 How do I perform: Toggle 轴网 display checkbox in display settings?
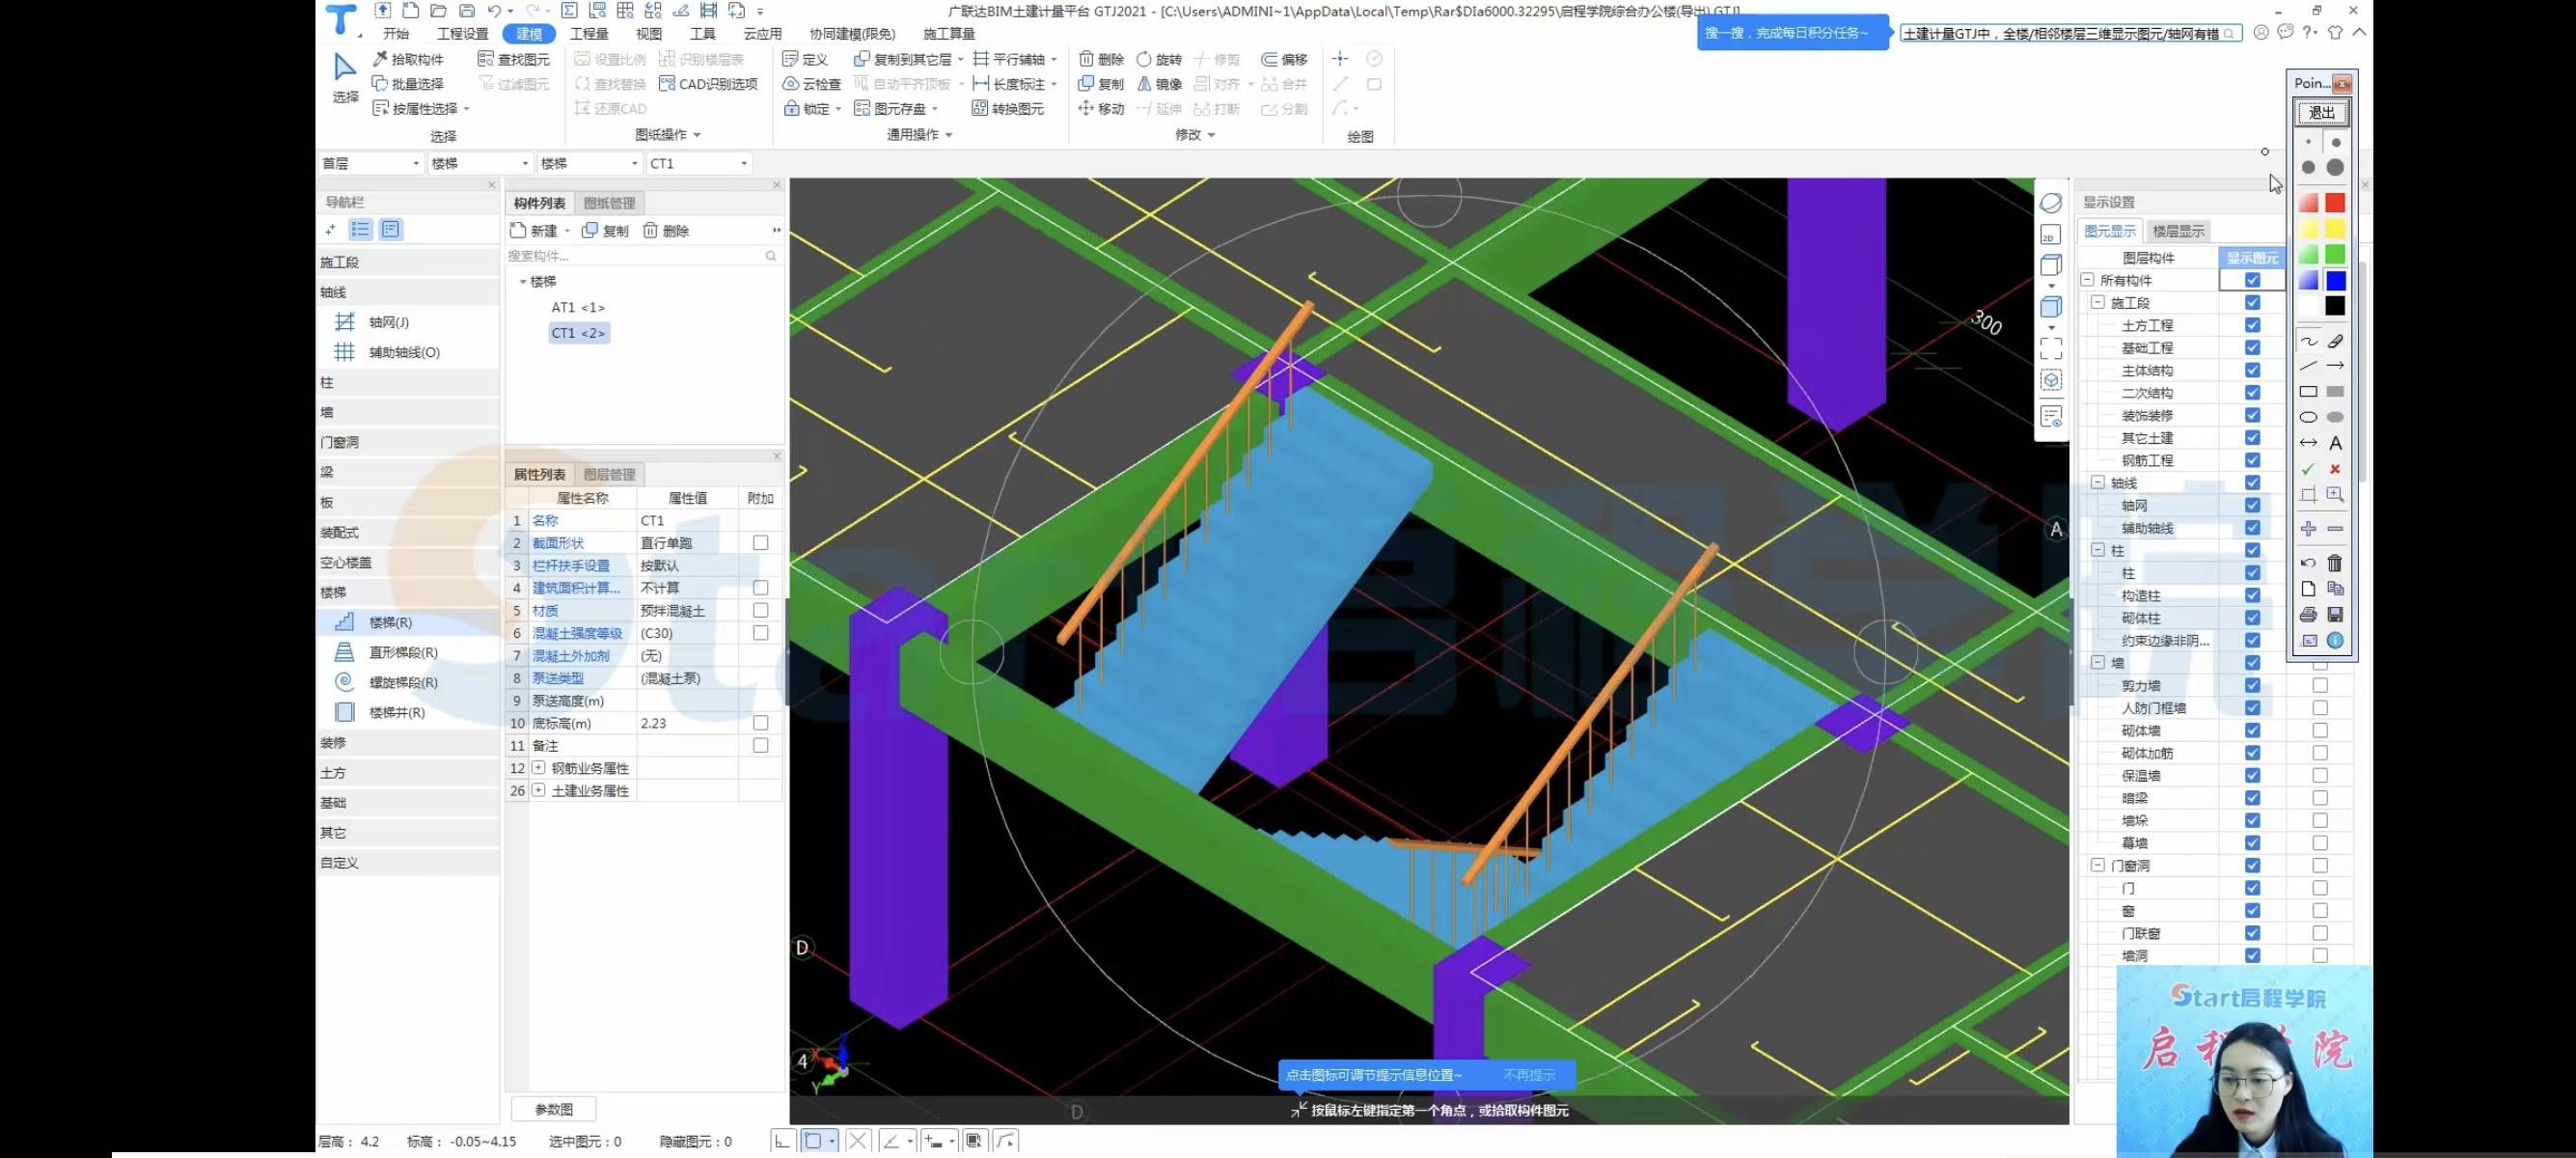pos(2252,505)
